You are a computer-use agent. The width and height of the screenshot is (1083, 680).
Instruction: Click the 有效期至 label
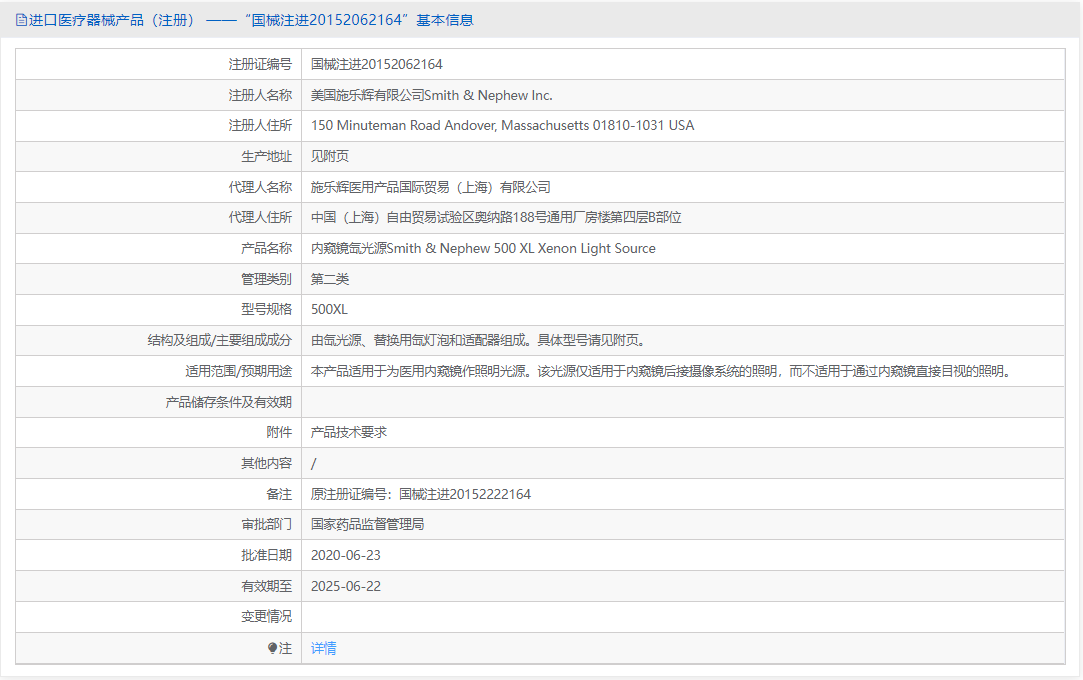pyautogui.click(x=267, y=586)
